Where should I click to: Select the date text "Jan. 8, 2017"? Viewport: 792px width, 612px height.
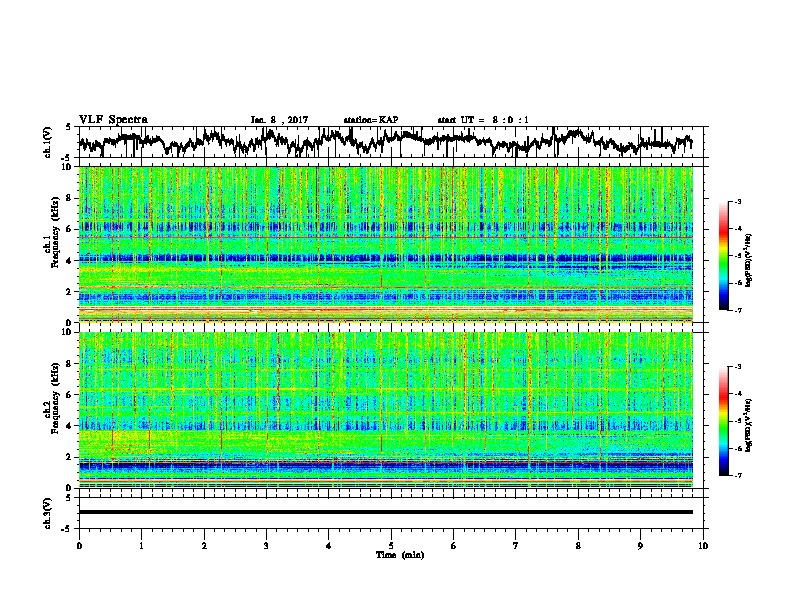pyautogui.click(x=279, y=120)
